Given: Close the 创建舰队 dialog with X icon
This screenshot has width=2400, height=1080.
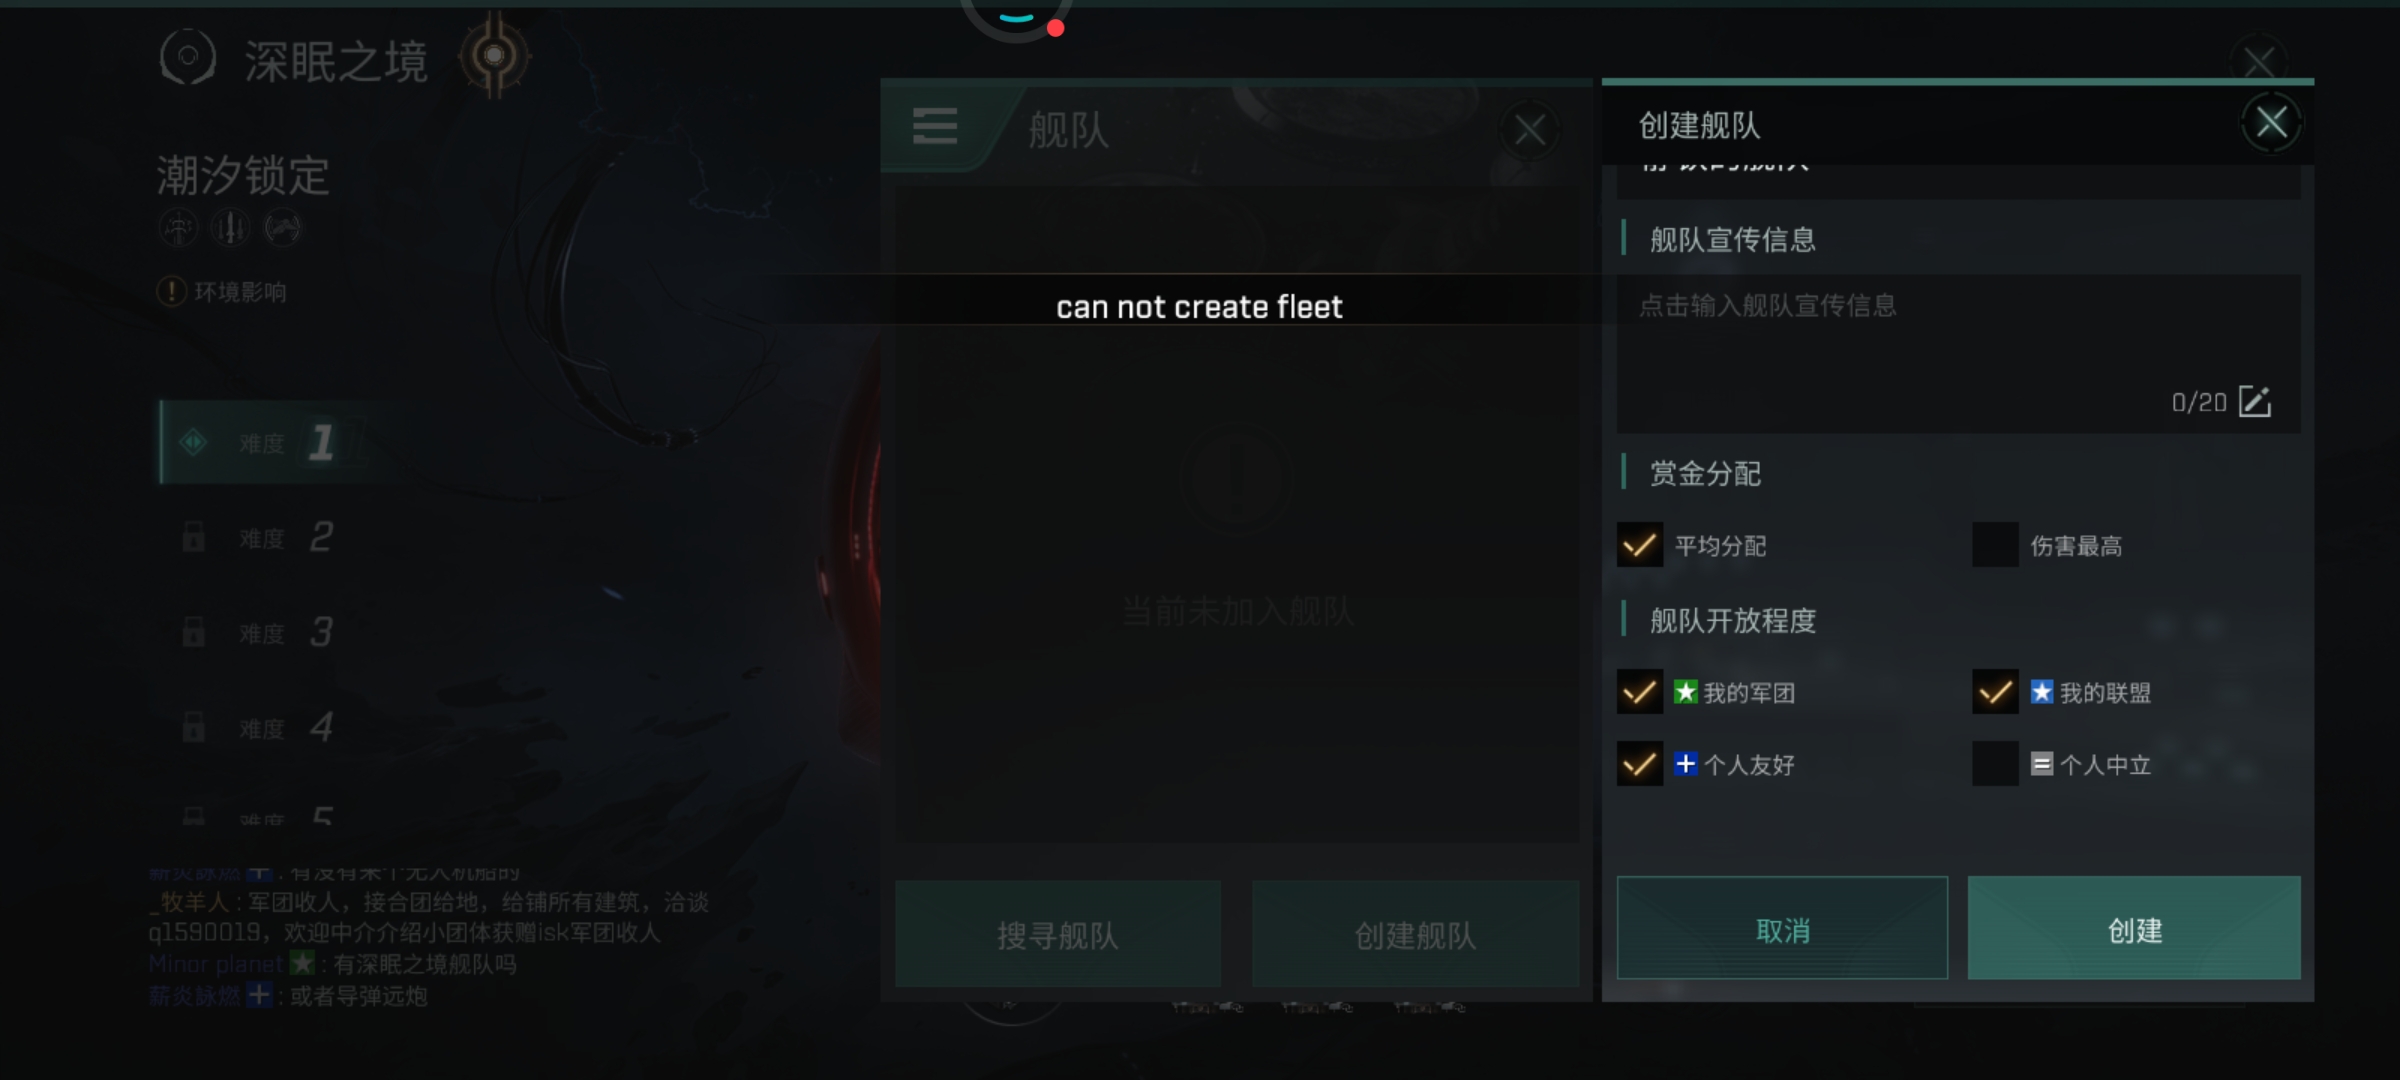Looking at the screenshot, I should click(2271, 123).
